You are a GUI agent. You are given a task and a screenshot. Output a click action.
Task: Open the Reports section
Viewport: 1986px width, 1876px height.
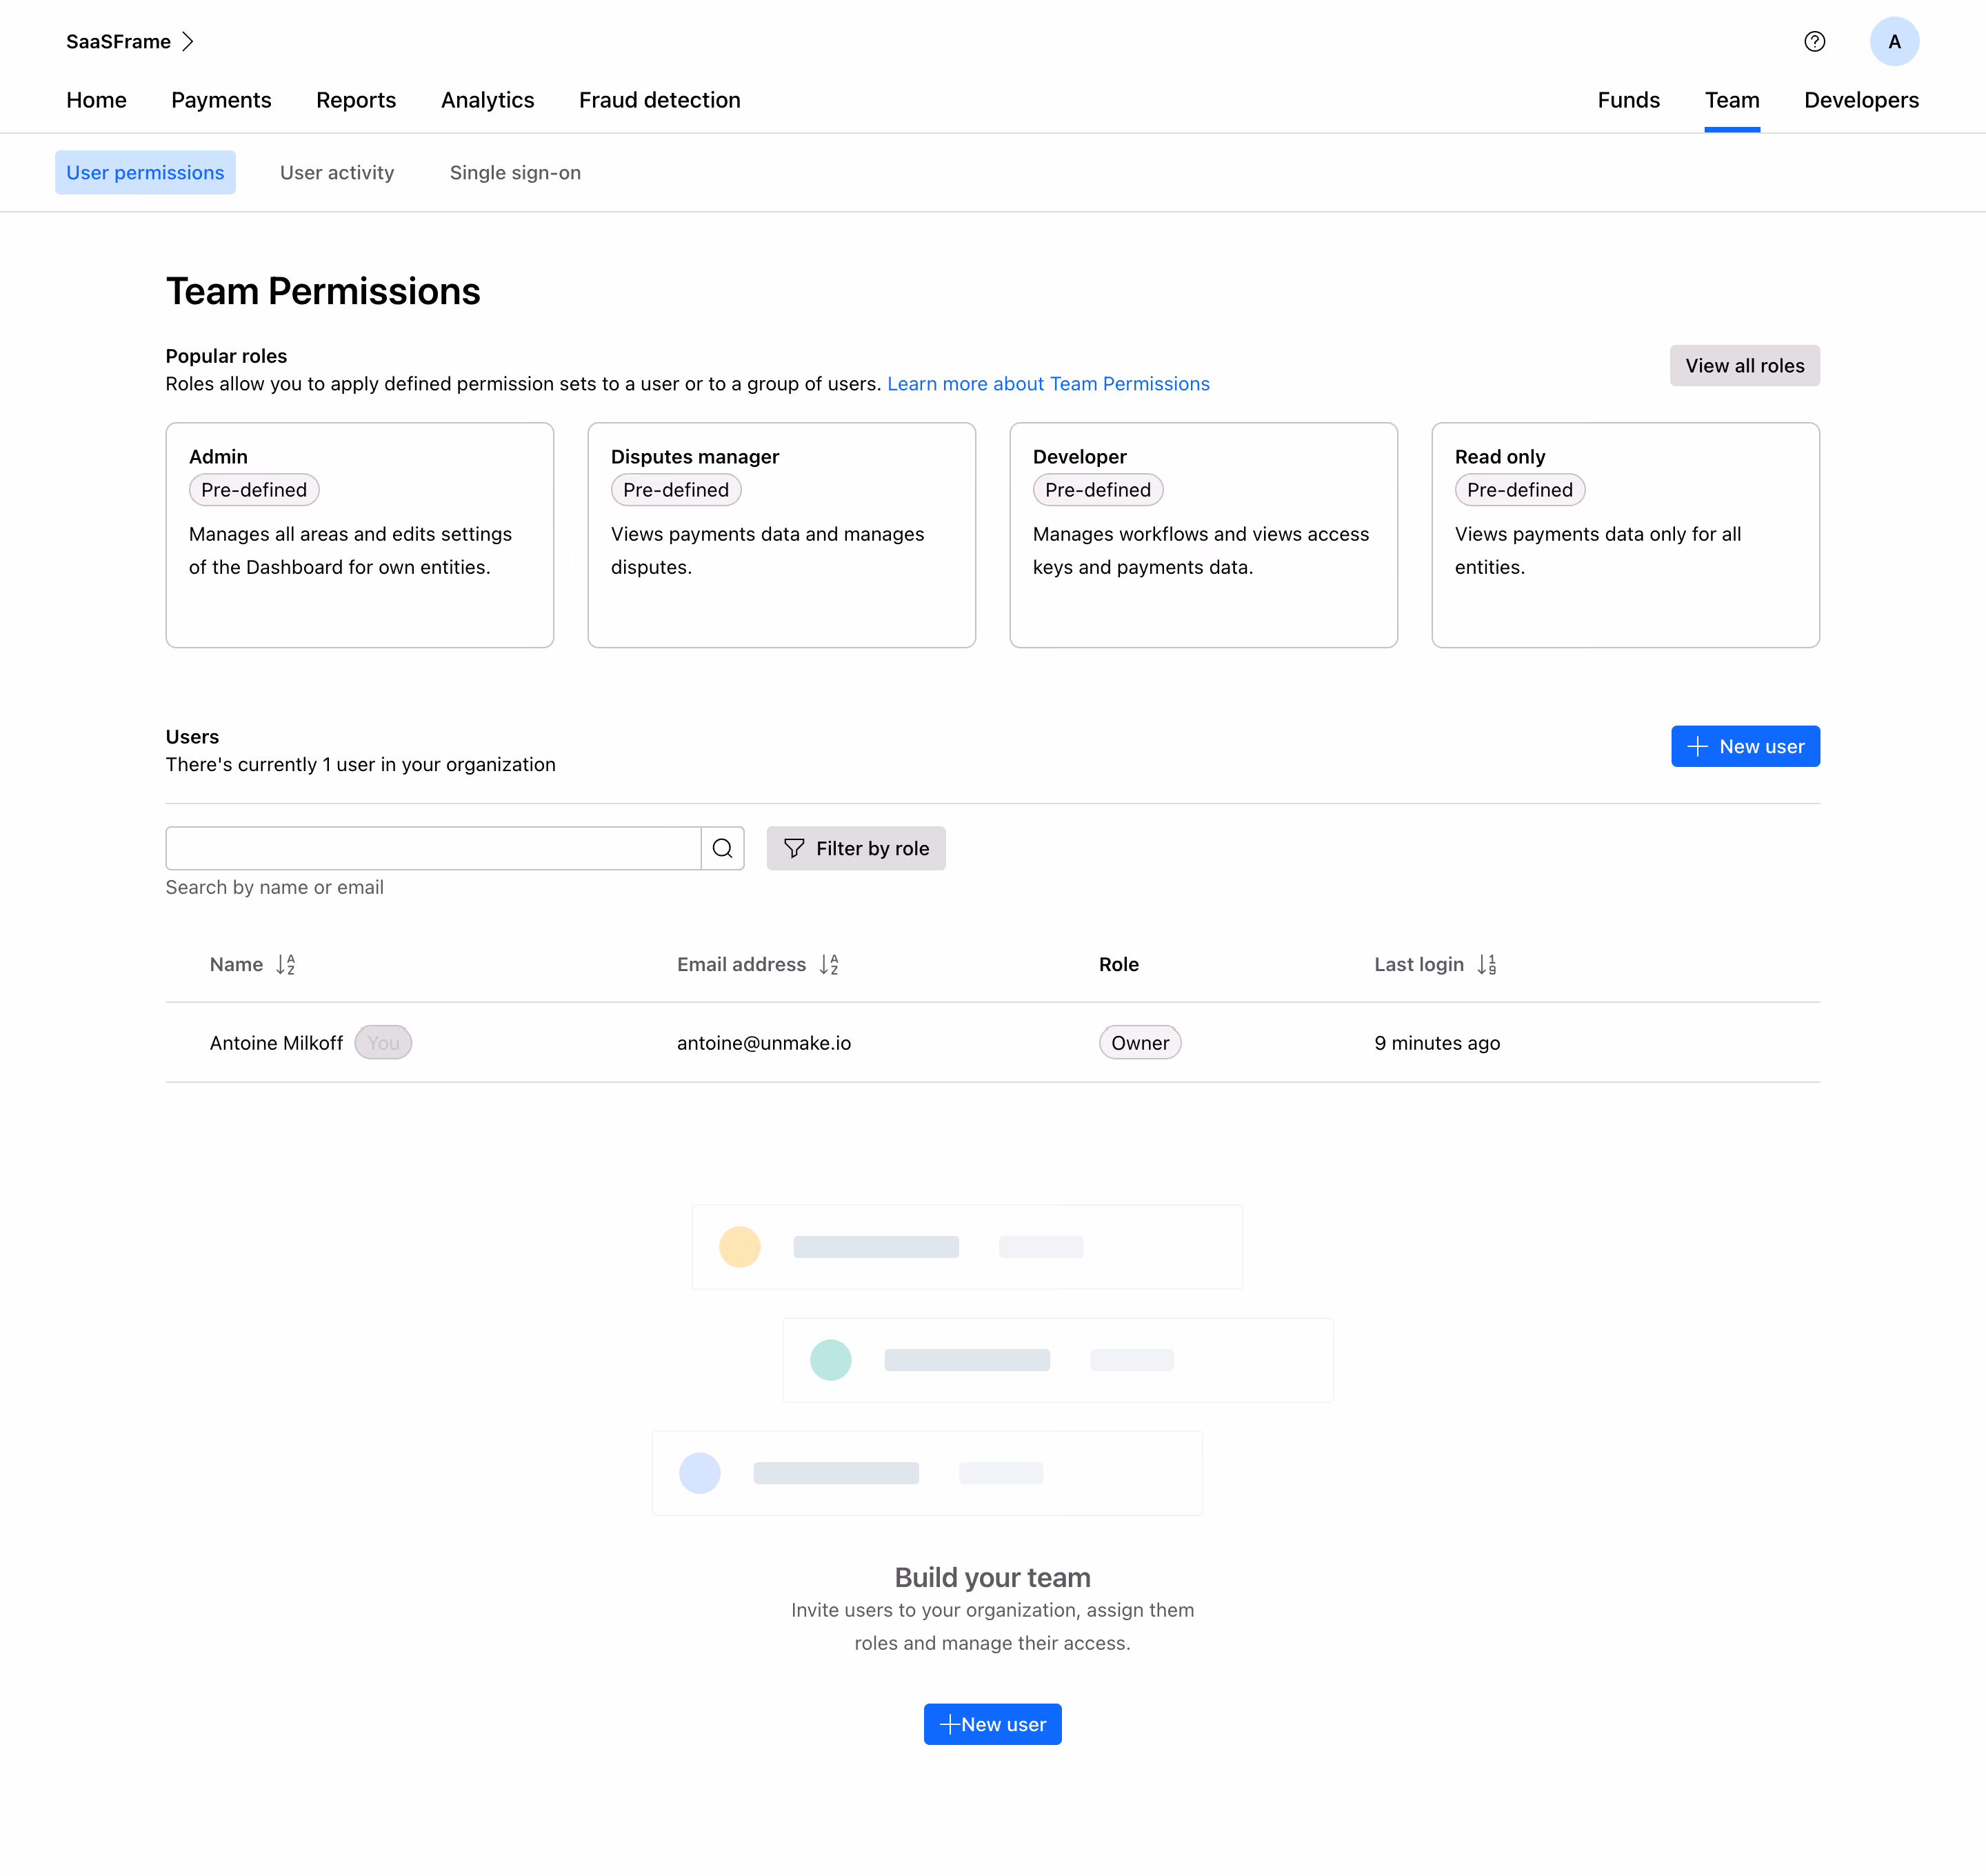(x=356, y=100)
